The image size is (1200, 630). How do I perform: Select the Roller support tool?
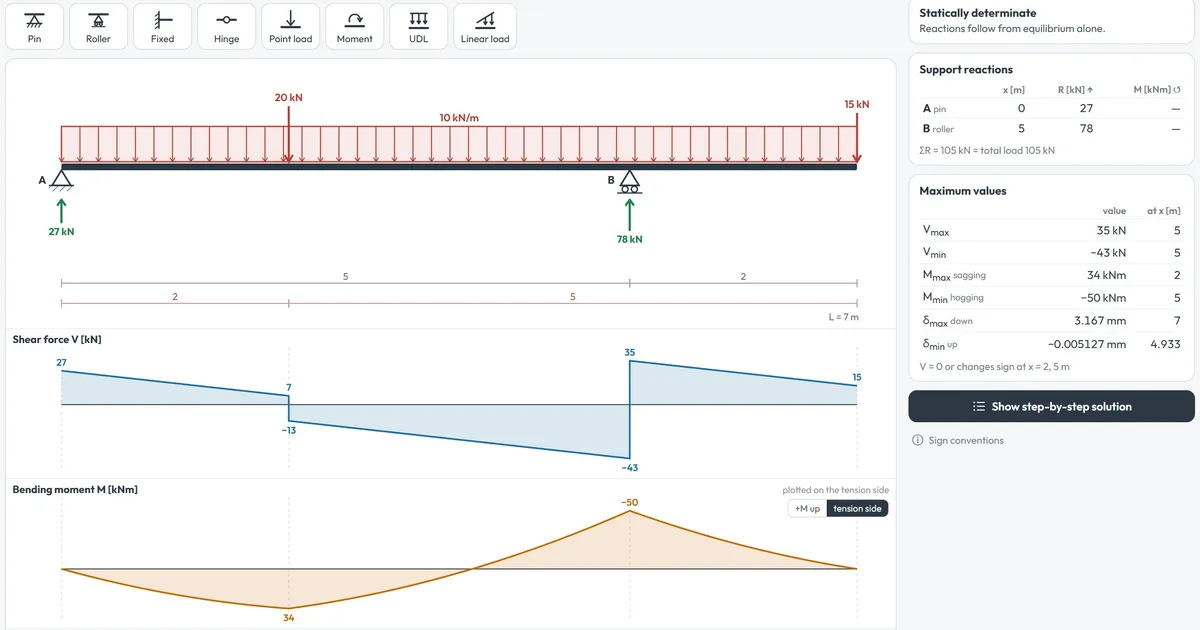coord(98,26)
